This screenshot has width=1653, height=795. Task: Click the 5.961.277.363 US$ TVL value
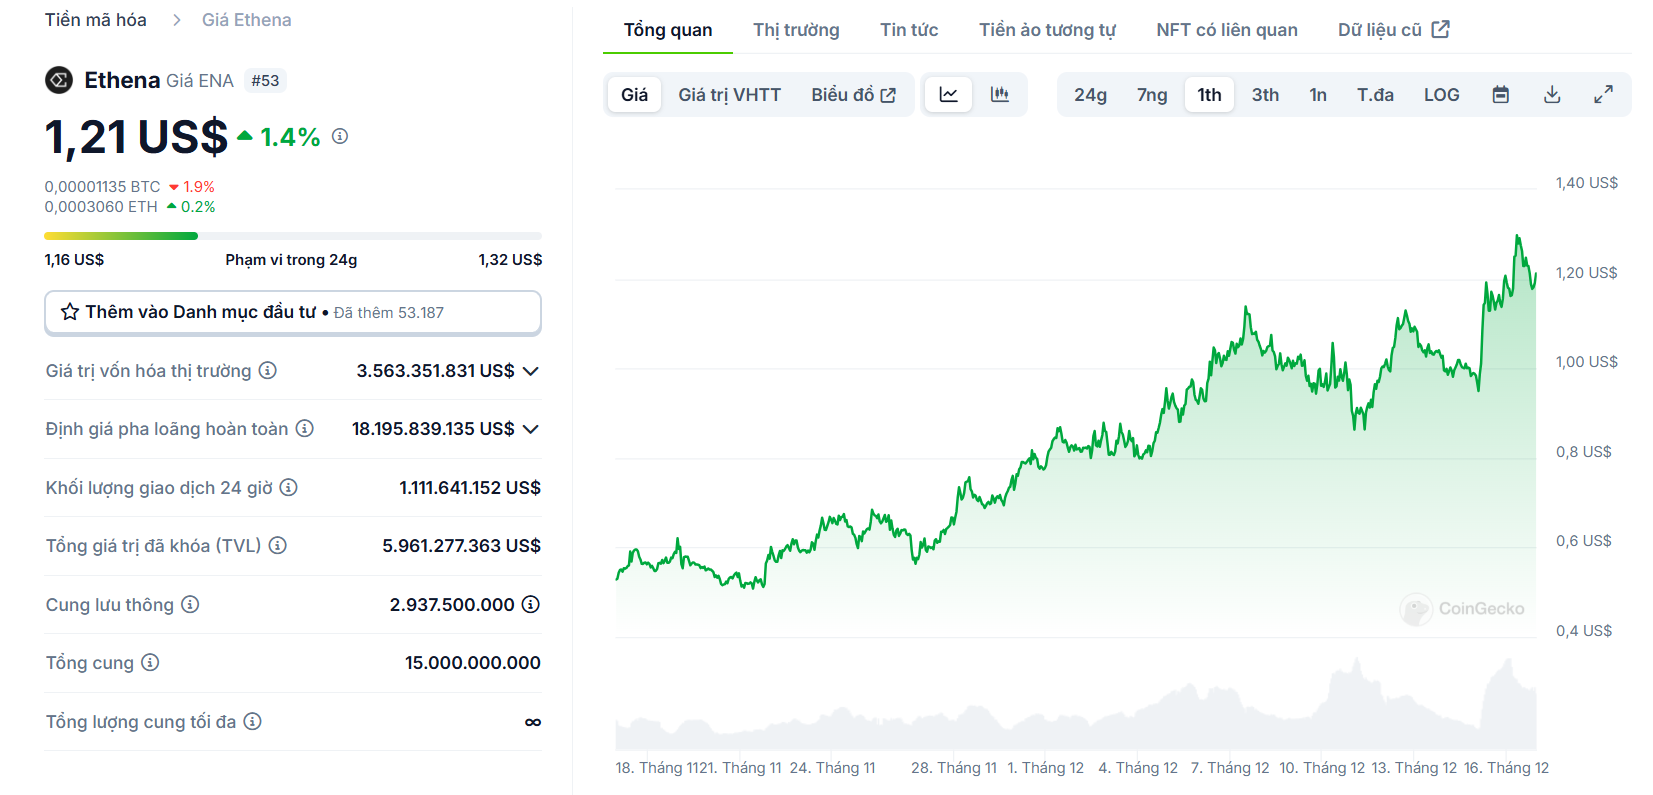[461, 546]
